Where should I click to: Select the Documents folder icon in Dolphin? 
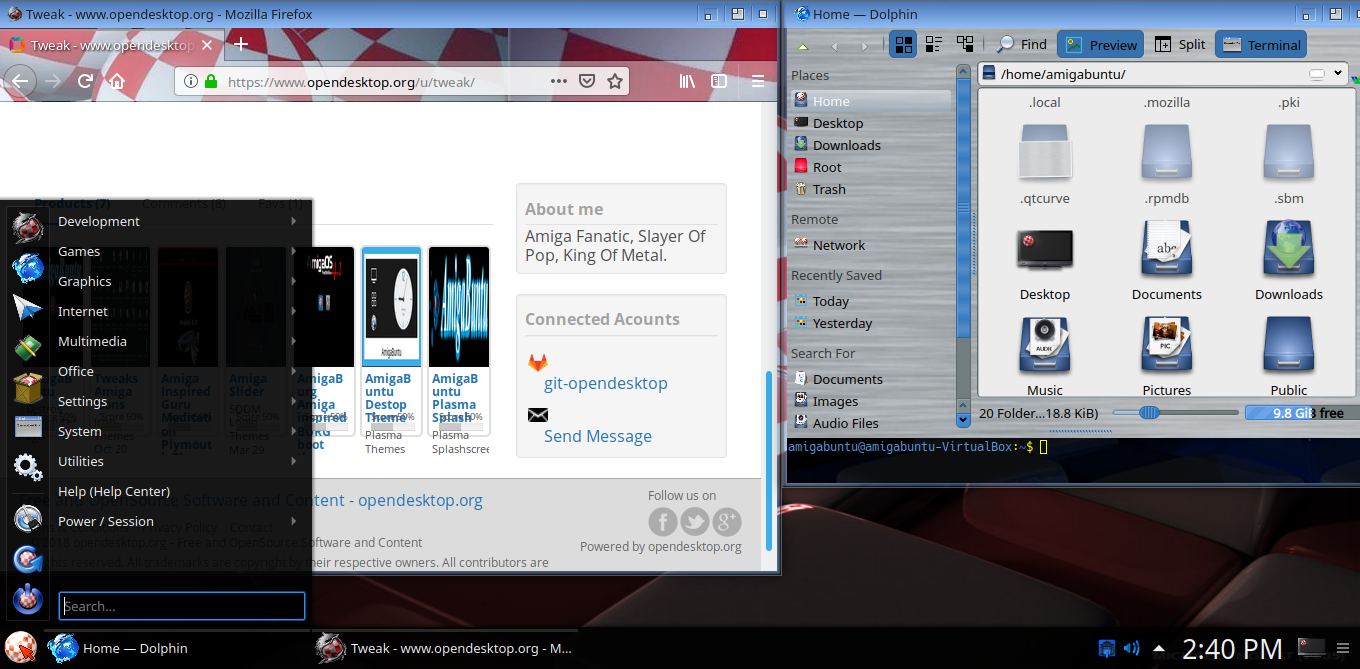[x=1167, y=250]
